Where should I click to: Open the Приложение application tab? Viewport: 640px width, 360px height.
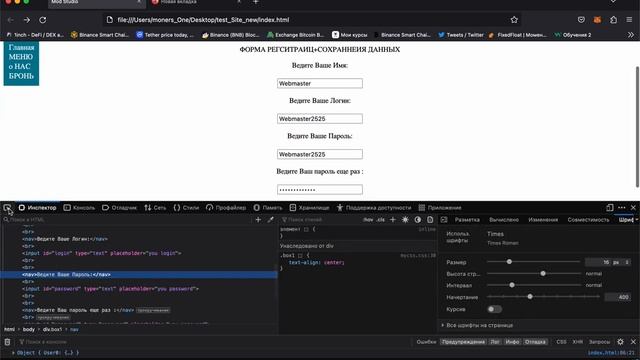[x=440, y=208]
